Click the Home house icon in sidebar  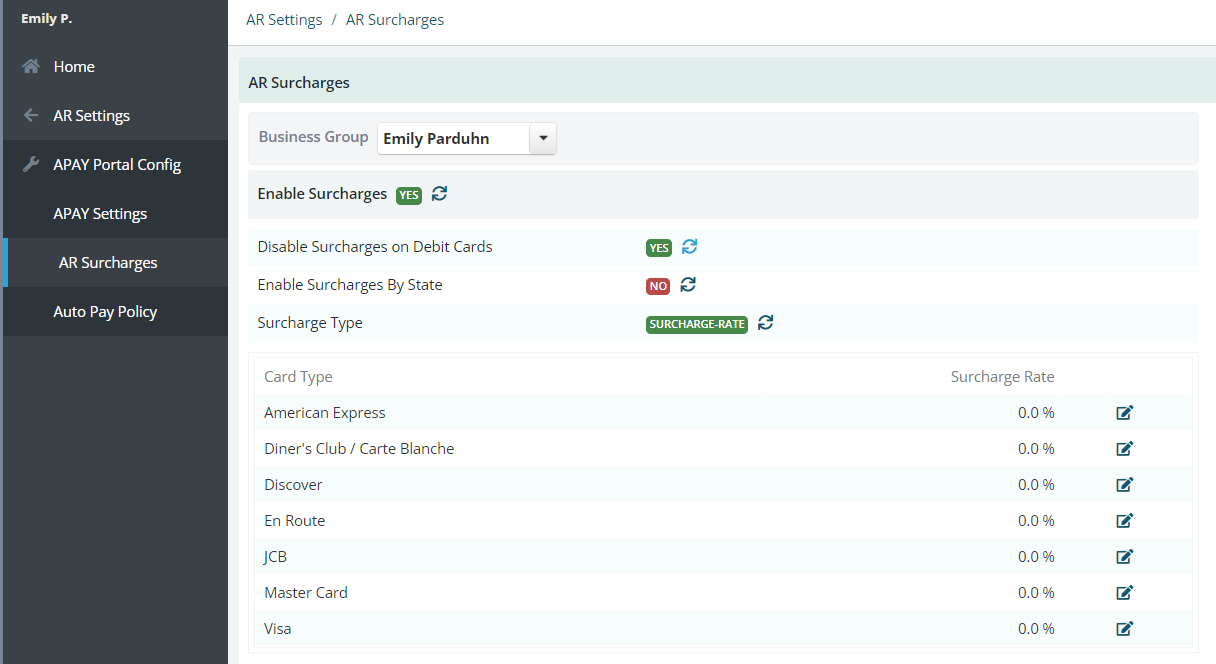[x=32, y=67]
